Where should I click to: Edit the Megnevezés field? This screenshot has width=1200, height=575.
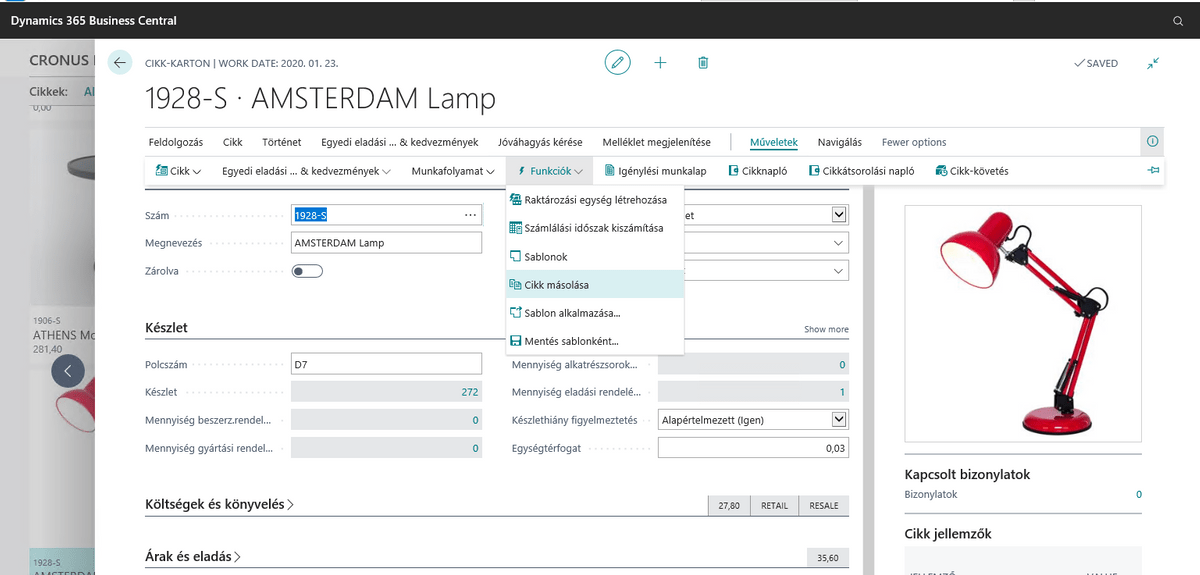386,242
